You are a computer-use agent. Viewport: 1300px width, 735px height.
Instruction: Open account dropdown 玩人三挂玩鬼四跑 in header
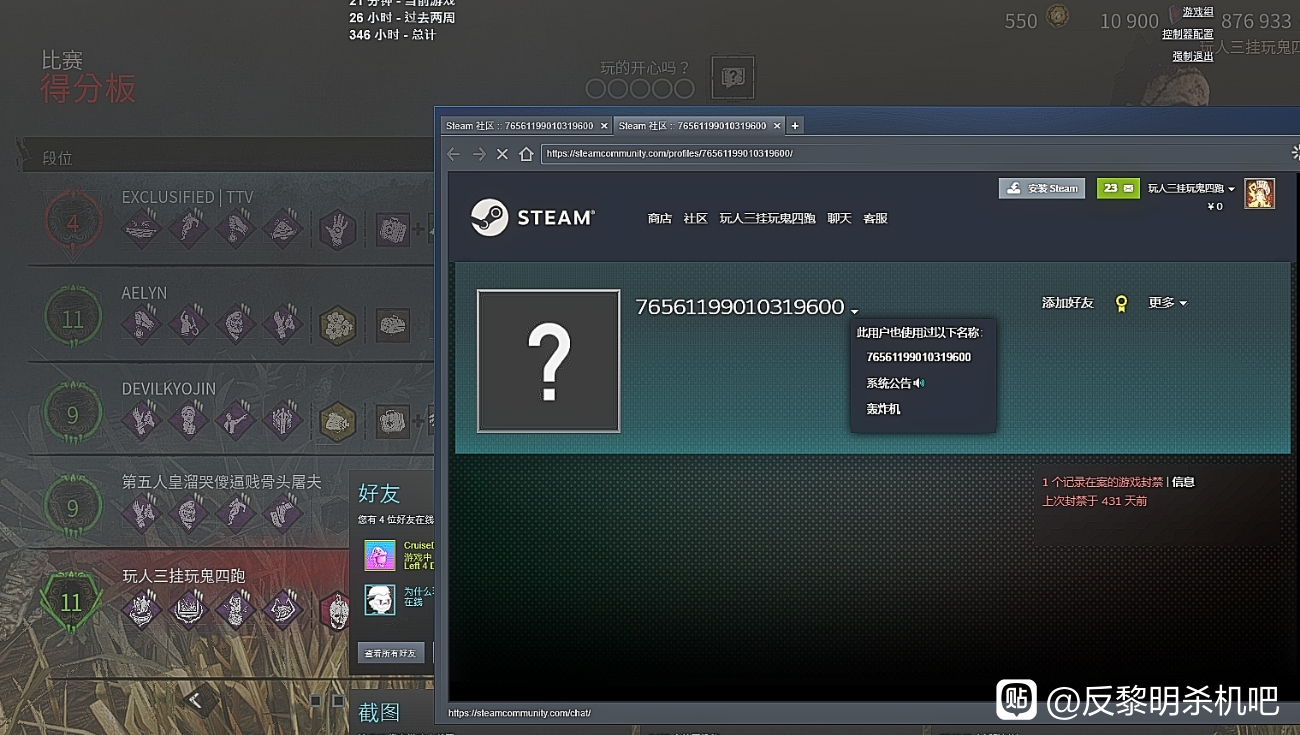click(1191, 188)
